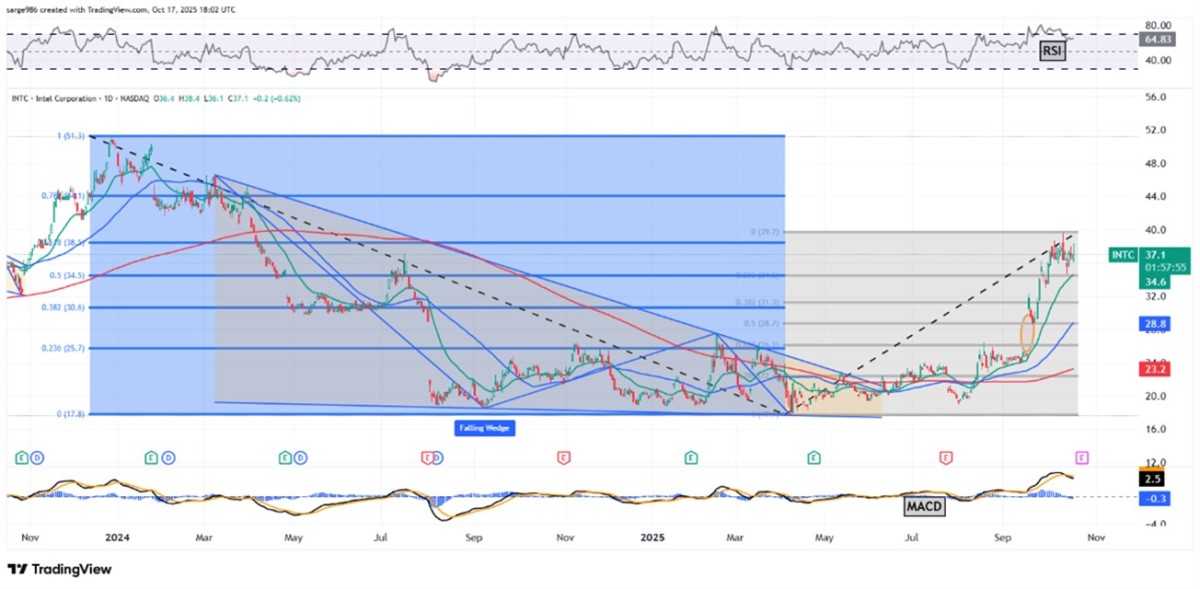1200x589 pixels.
Task: Select the green earnings marker below May 2025
Action: coord(812,455)
